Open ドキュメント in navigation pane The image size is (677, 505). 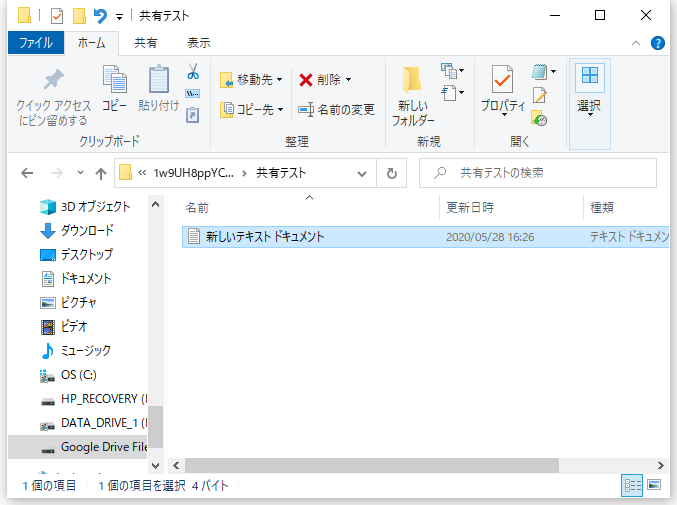(x=76, y=279)
